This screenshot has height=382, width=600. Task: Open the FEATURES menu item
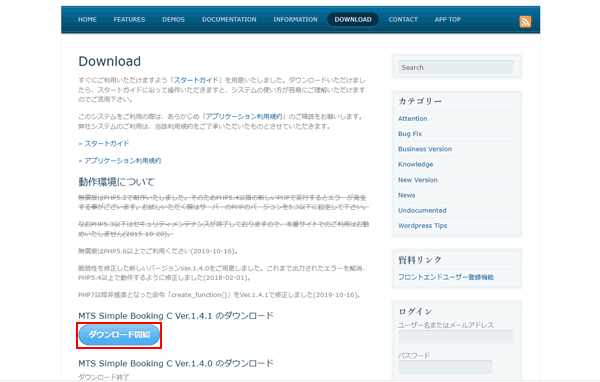129,20
